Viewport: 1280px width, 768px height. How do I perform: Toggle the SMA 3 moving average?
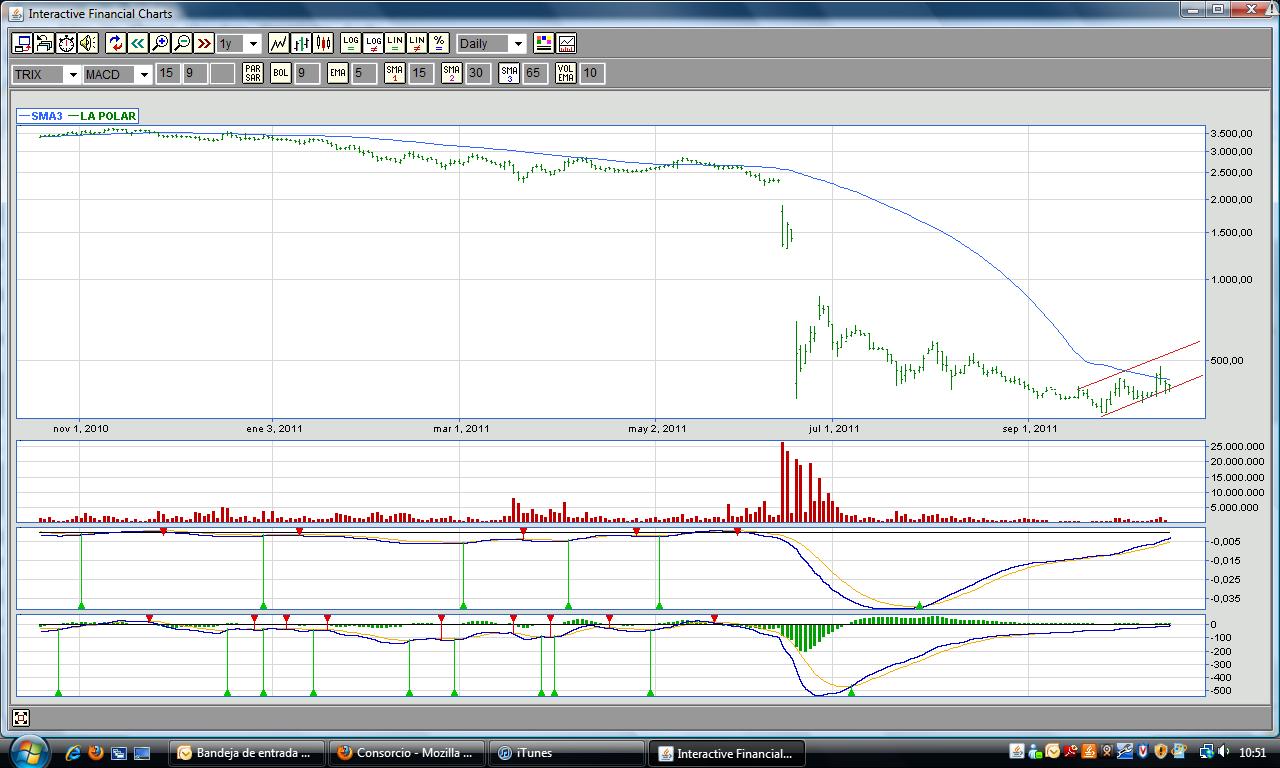point(509,73)
